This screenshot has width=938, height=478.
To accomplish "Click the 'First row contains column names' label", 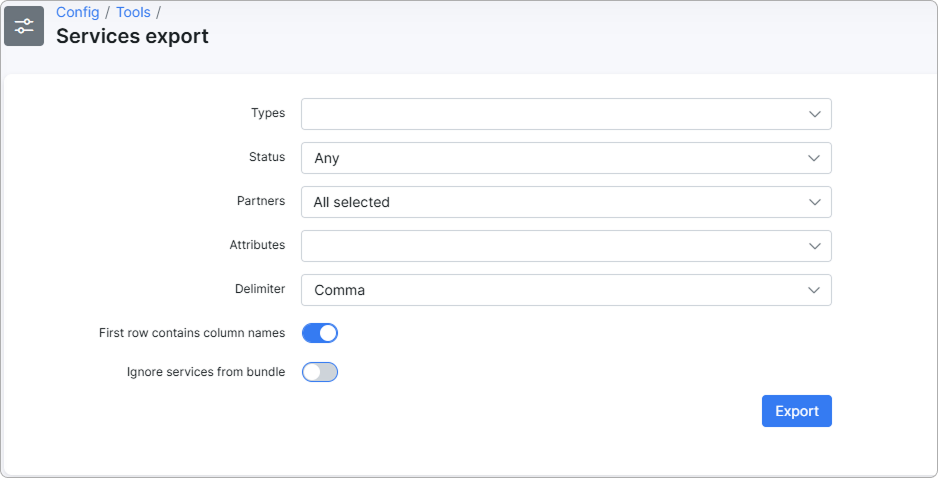I will click(192, 333).
